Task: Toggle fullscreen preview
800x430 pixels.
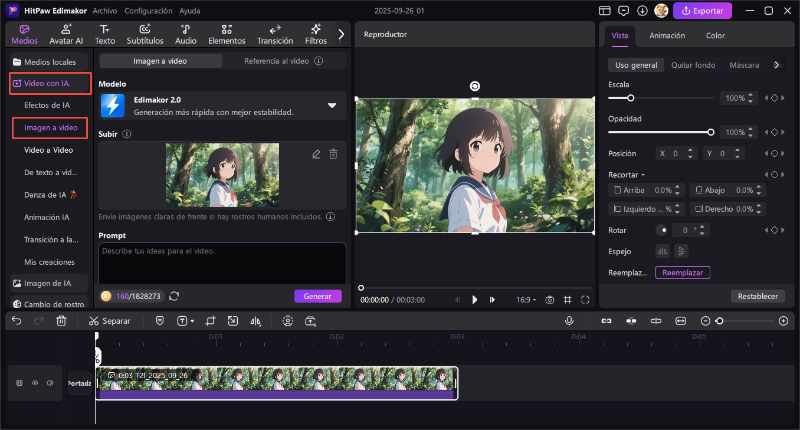Action: click(x=585, y=300)
